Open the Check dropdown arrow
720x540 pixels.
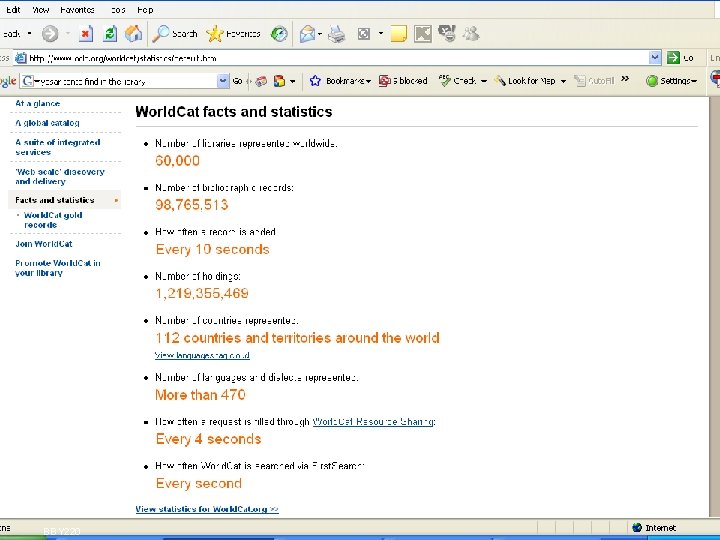[x=484, y=81]
